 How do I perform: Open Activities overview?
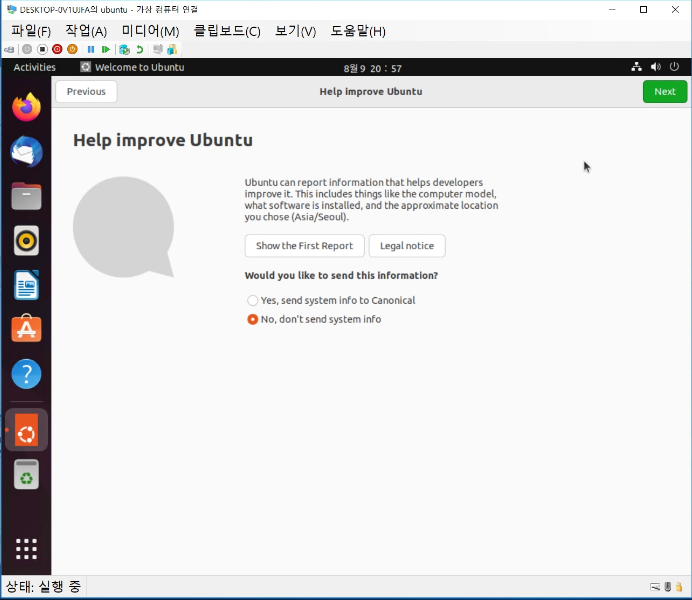coord(34,68)
